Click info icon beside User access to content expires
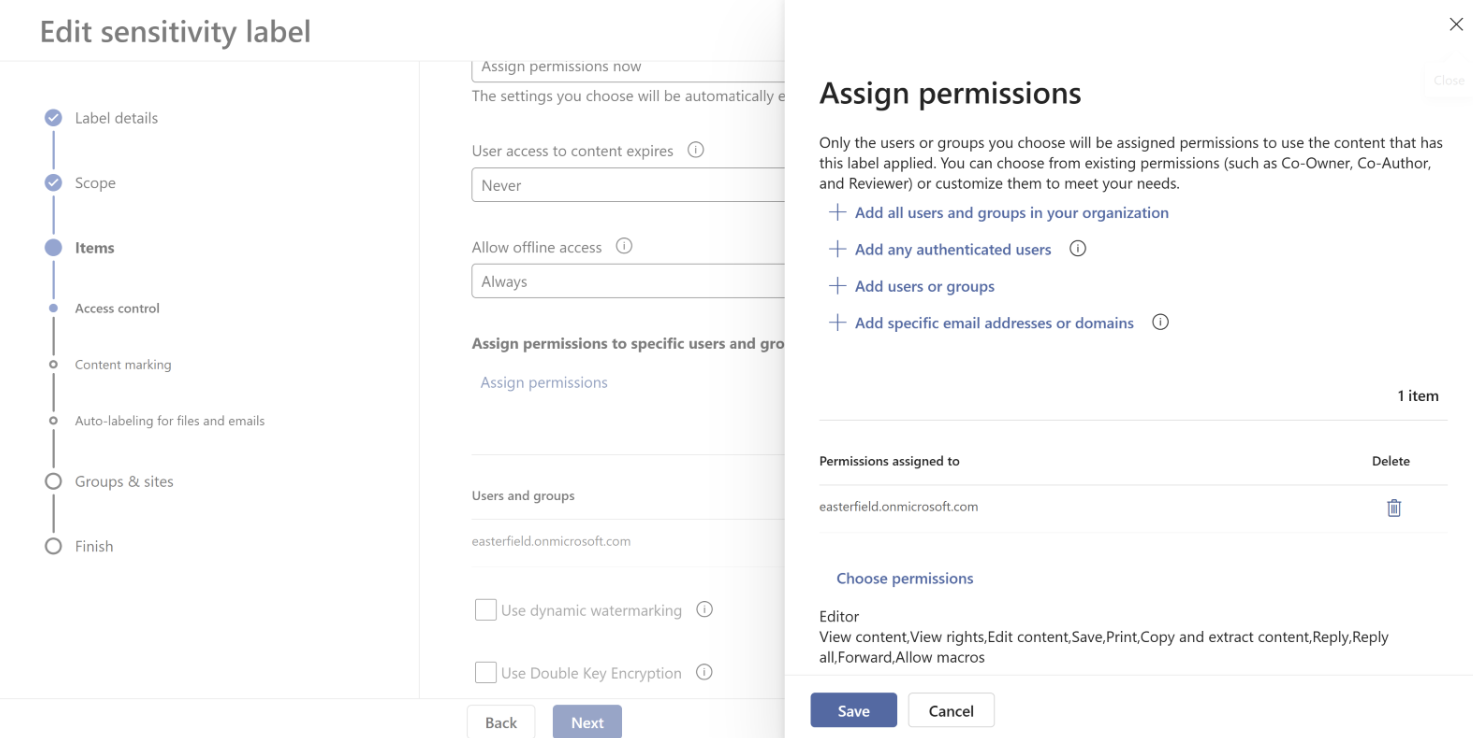Screen dimensions: 1473x738 click(x=696, y=150)
